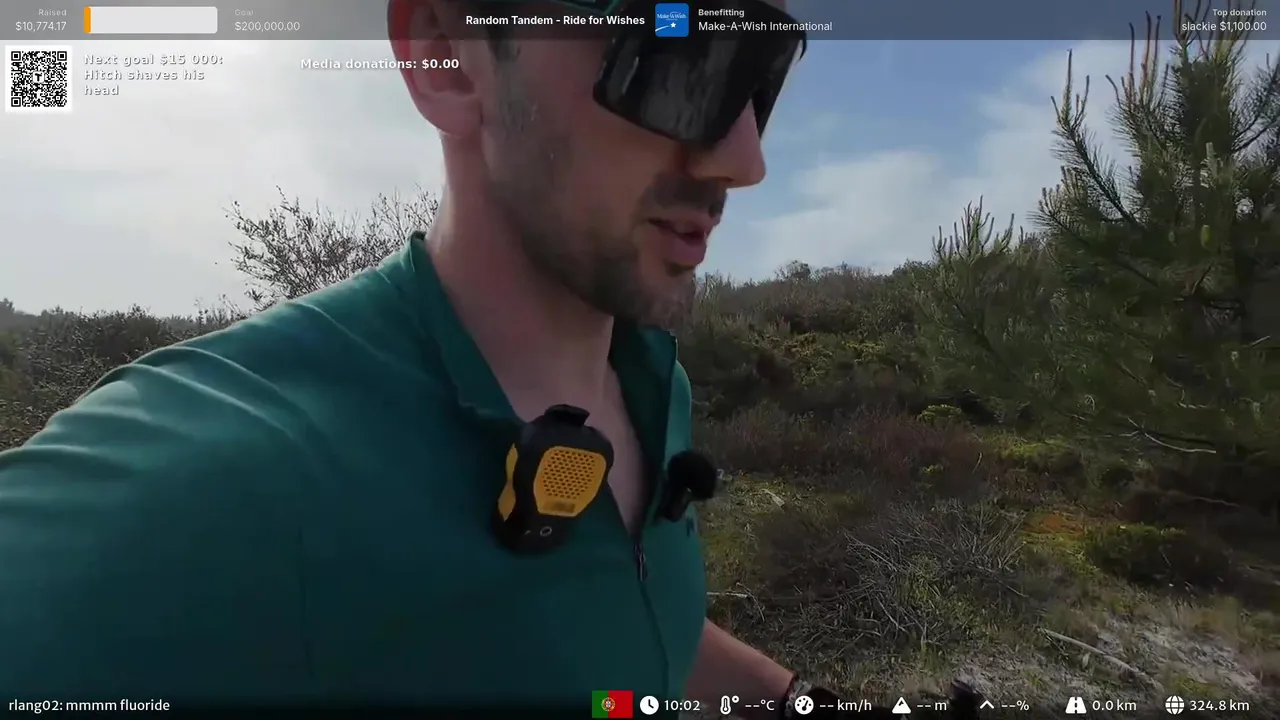1280x720 pixels.
Task: Click the fundraising progress bar
Action: tap(150, 20)
